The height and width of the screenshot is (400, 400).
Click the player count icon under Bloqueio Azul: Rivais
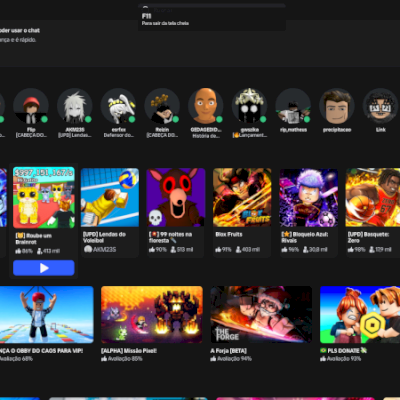[305, 249]
